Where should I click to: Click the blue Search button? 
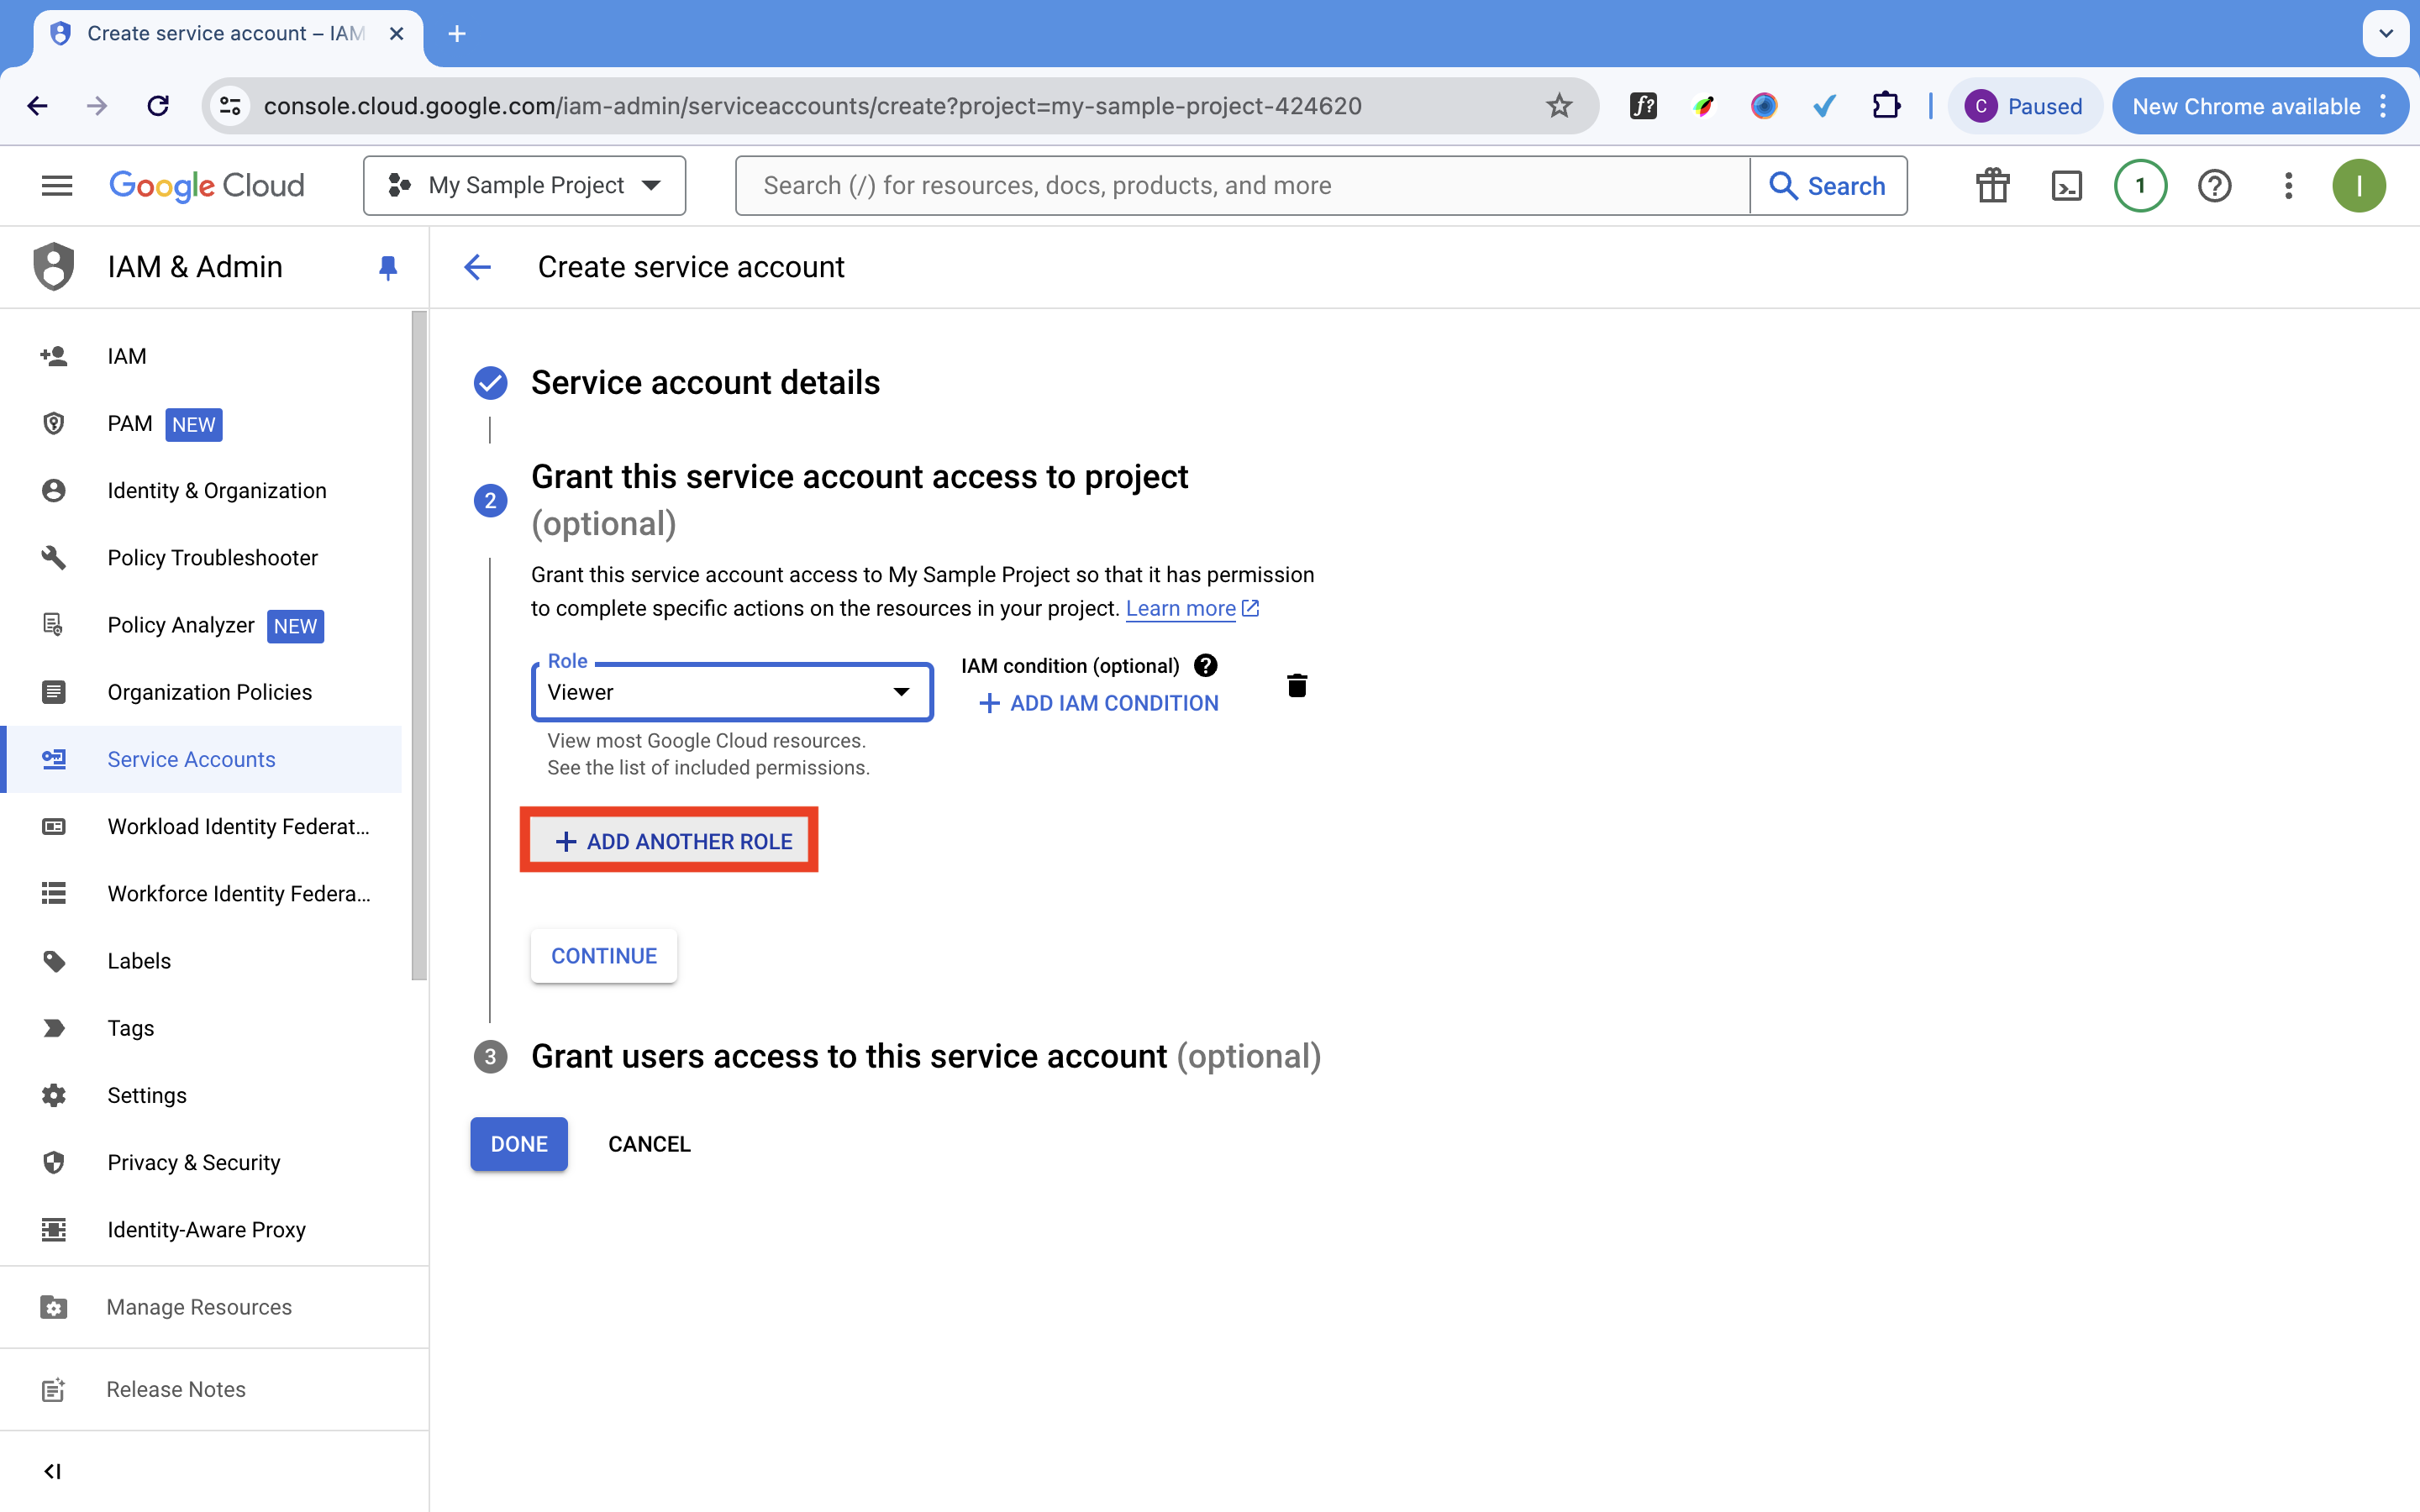(x=1828, y=185)
